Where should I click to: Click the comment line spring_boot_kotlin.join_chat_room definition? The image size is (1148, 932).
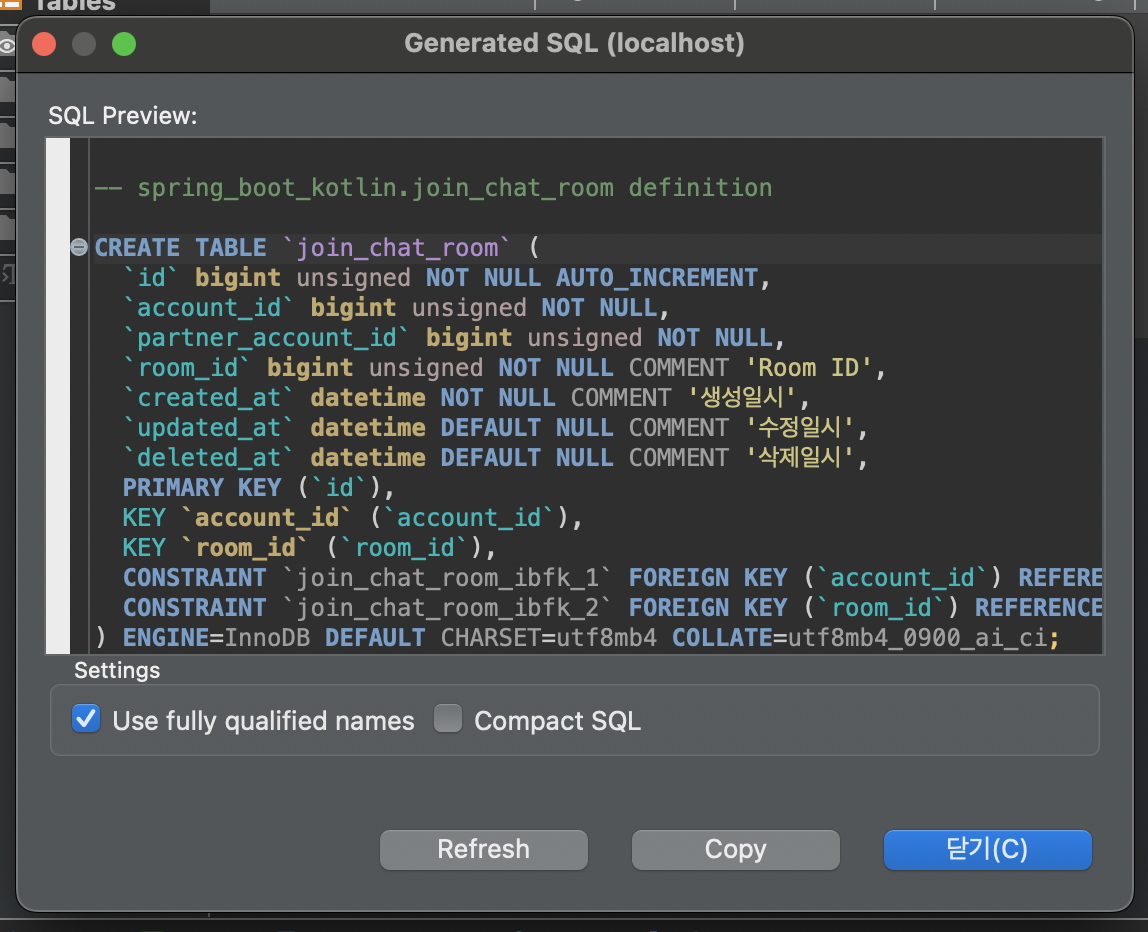(x=433, y=188)
